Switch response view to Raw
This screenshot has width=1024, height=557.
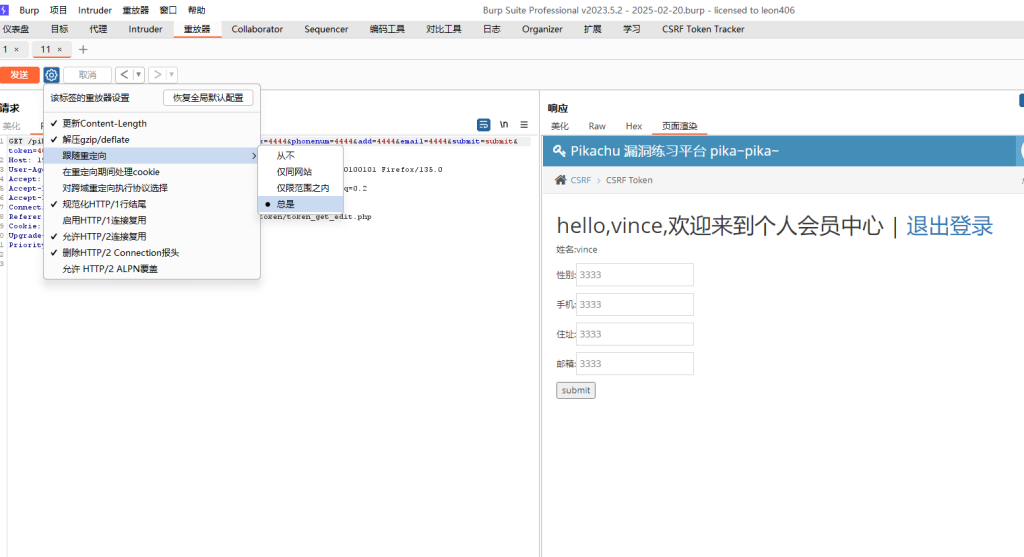coord(597,126)
